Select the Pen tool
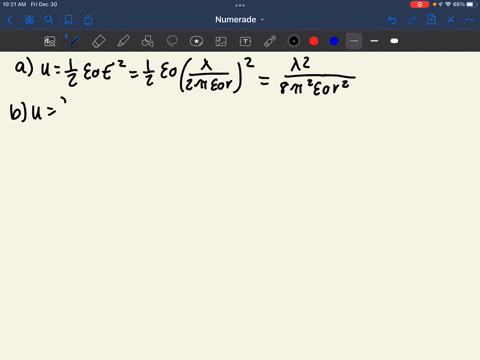 73,41
